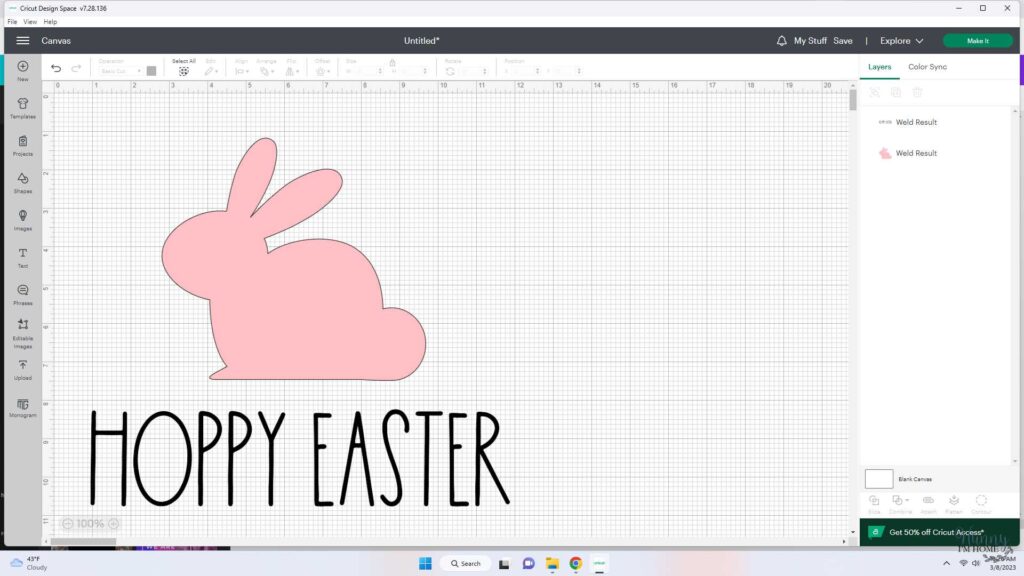The height and width of the screenshot is (576, 1024).
Task: Click the Windows Search box
Action: (466, 564)
